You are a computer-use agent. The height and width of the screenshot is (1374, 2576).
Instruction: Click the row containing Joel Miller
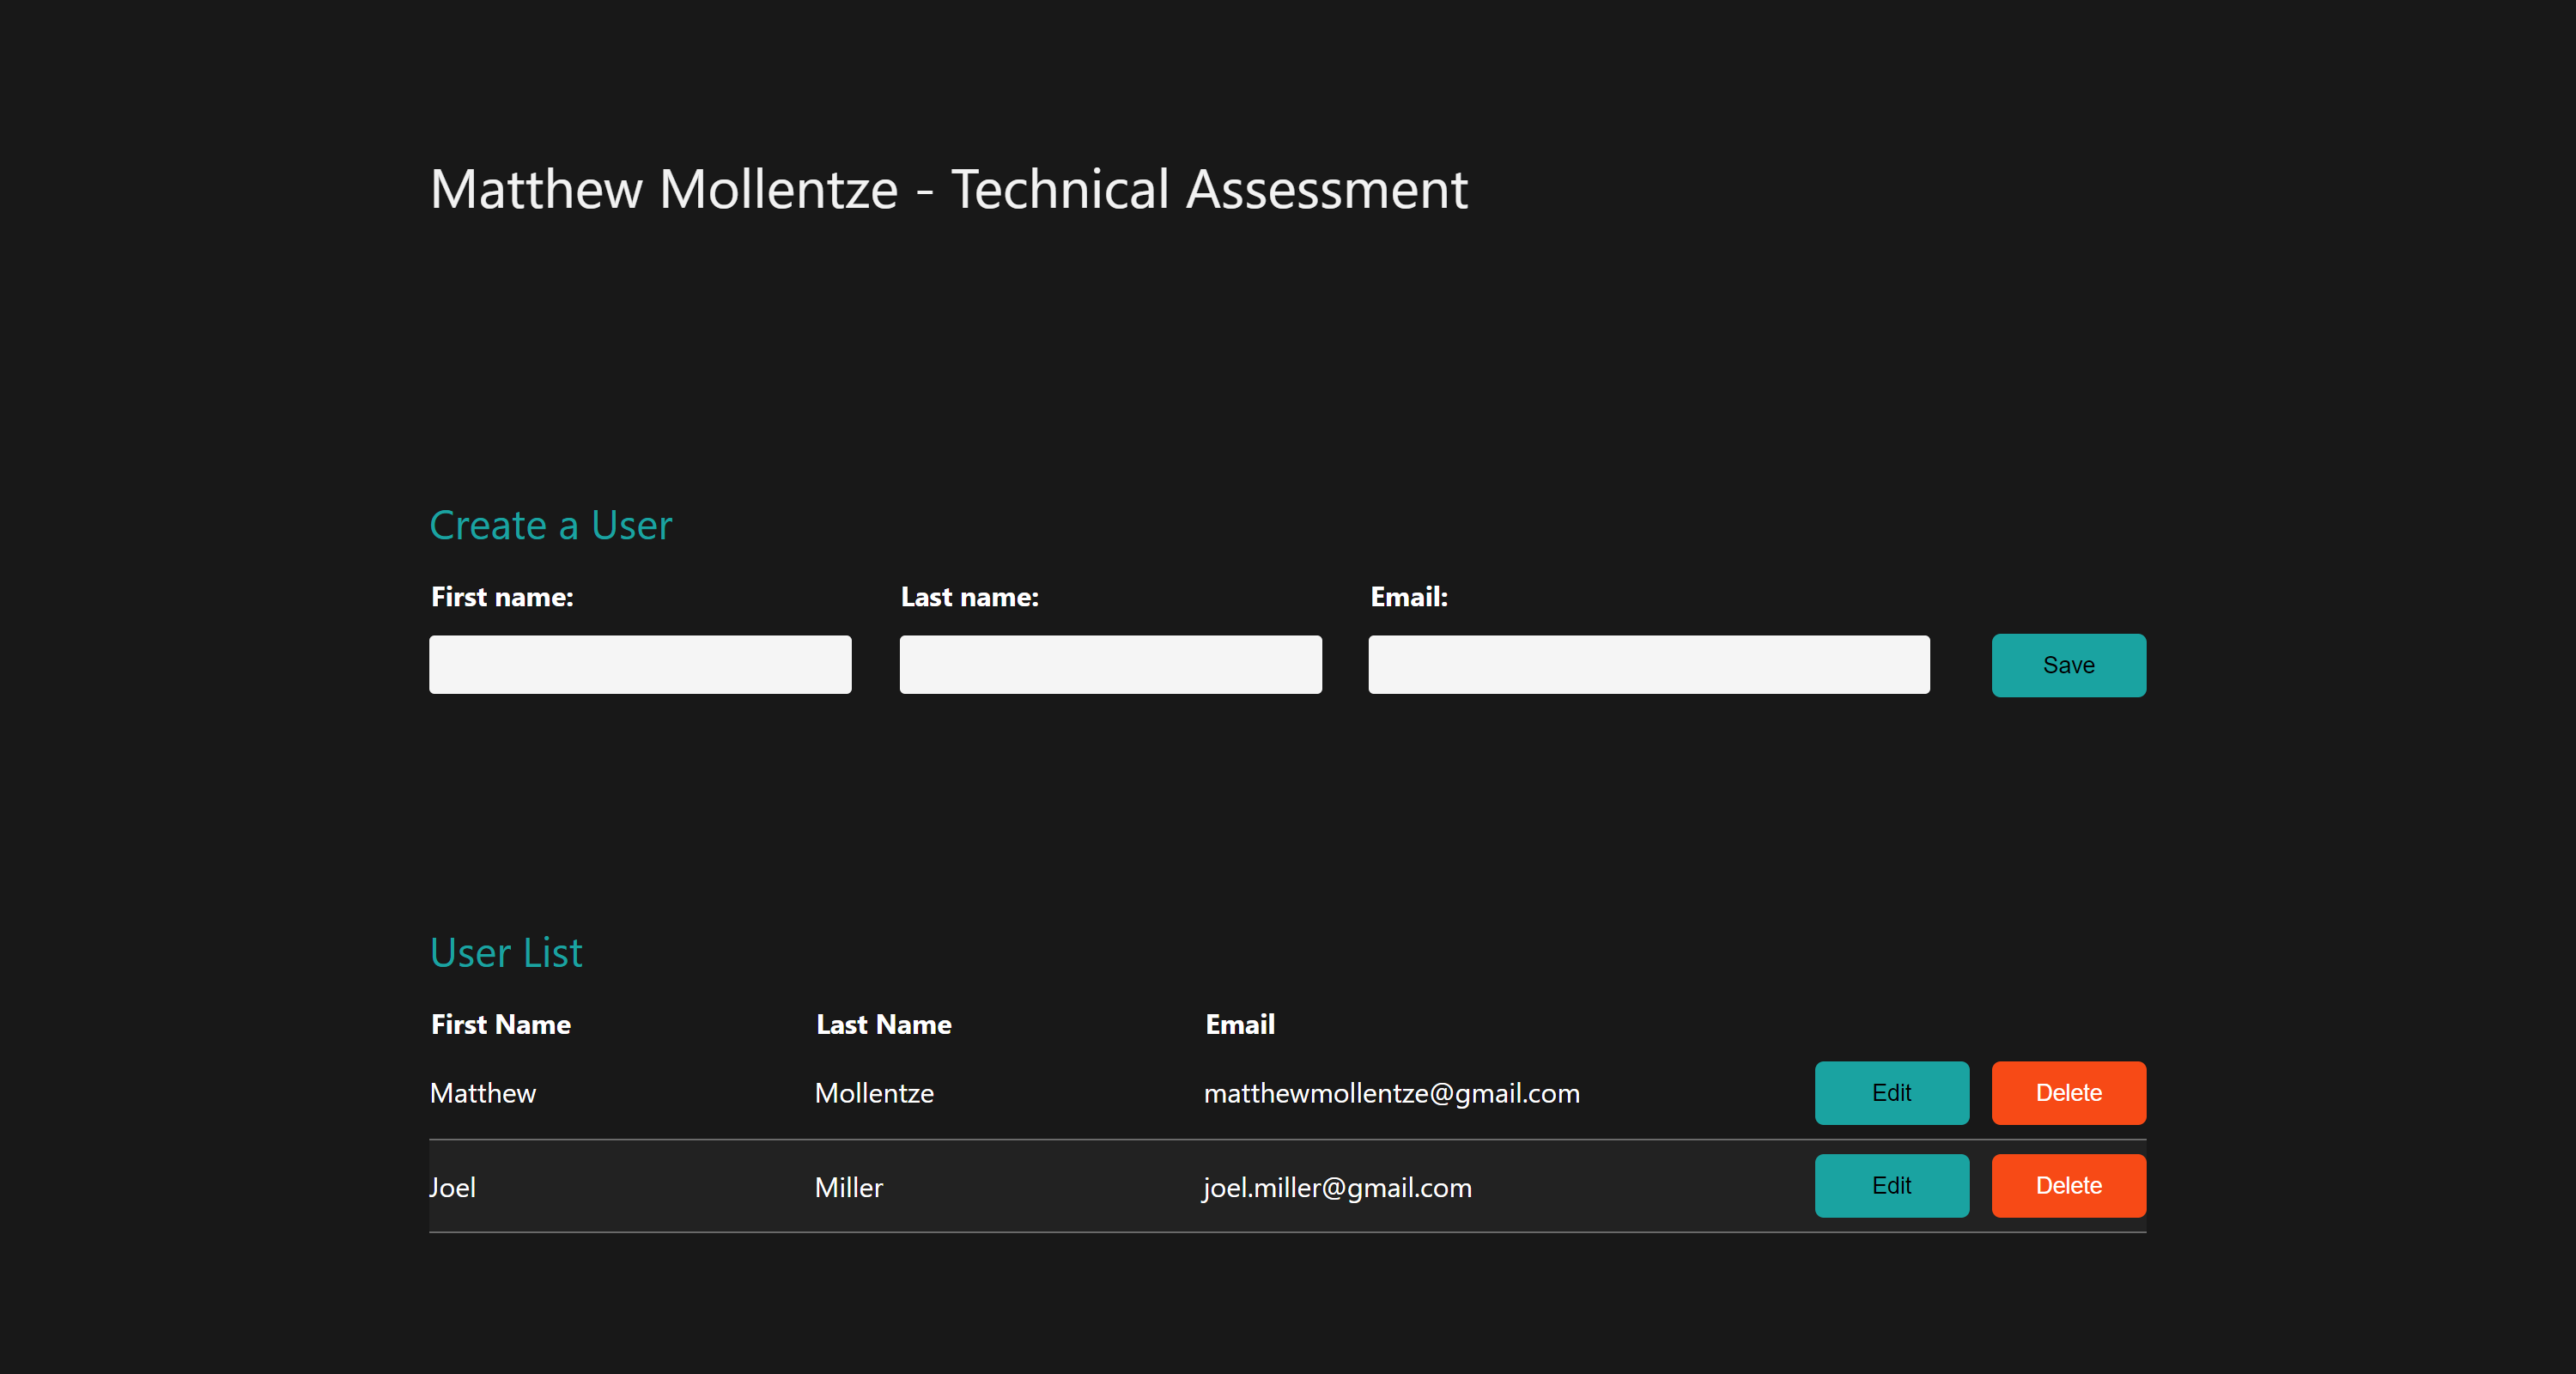900,1187
